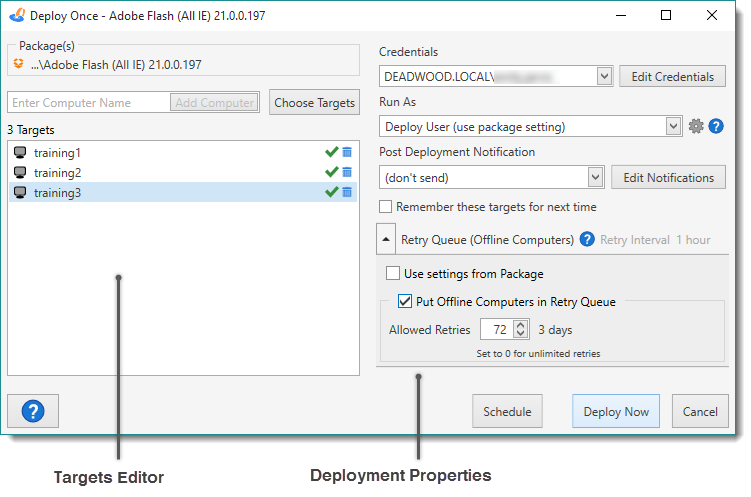751x497 pixels.
Task: Click the green checkmark for training1
Action: point(331,152)
